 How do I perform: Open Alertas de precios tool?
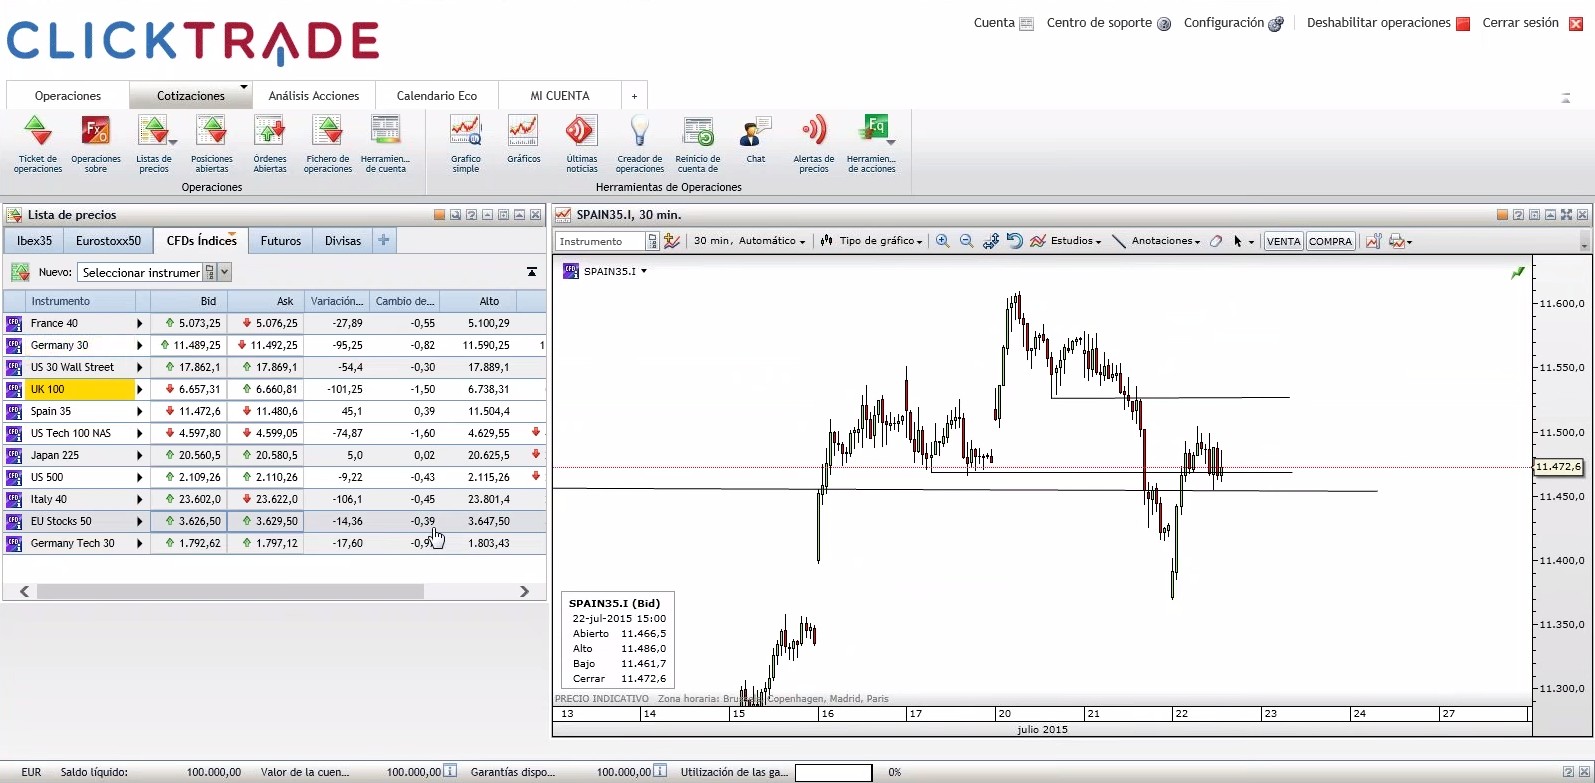click(814, 144)
